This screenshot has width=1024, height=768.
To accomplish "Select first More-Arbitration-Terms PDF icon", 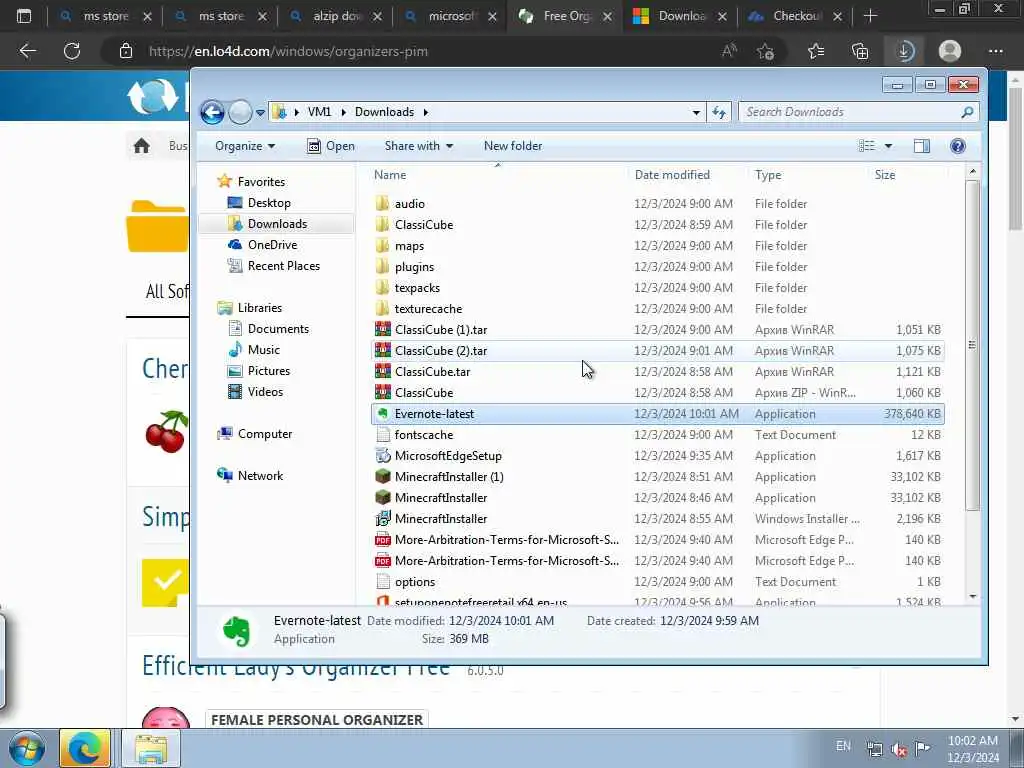I will coord(383,539).
